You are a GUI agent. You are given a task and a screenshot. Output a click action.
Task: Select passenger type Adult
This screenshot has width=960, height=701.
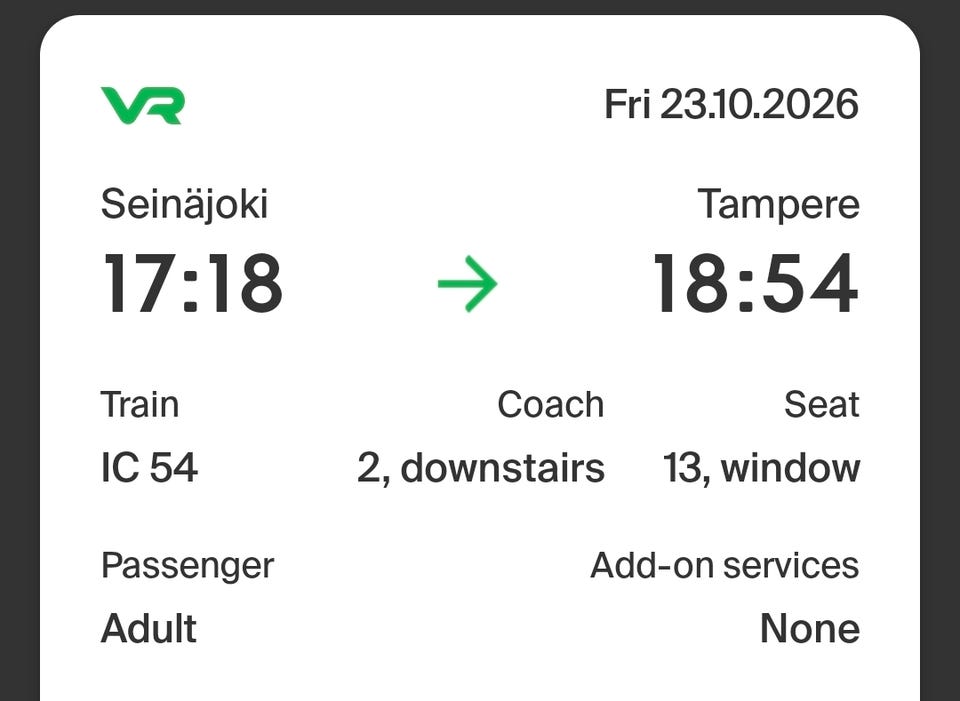[149, 629]
